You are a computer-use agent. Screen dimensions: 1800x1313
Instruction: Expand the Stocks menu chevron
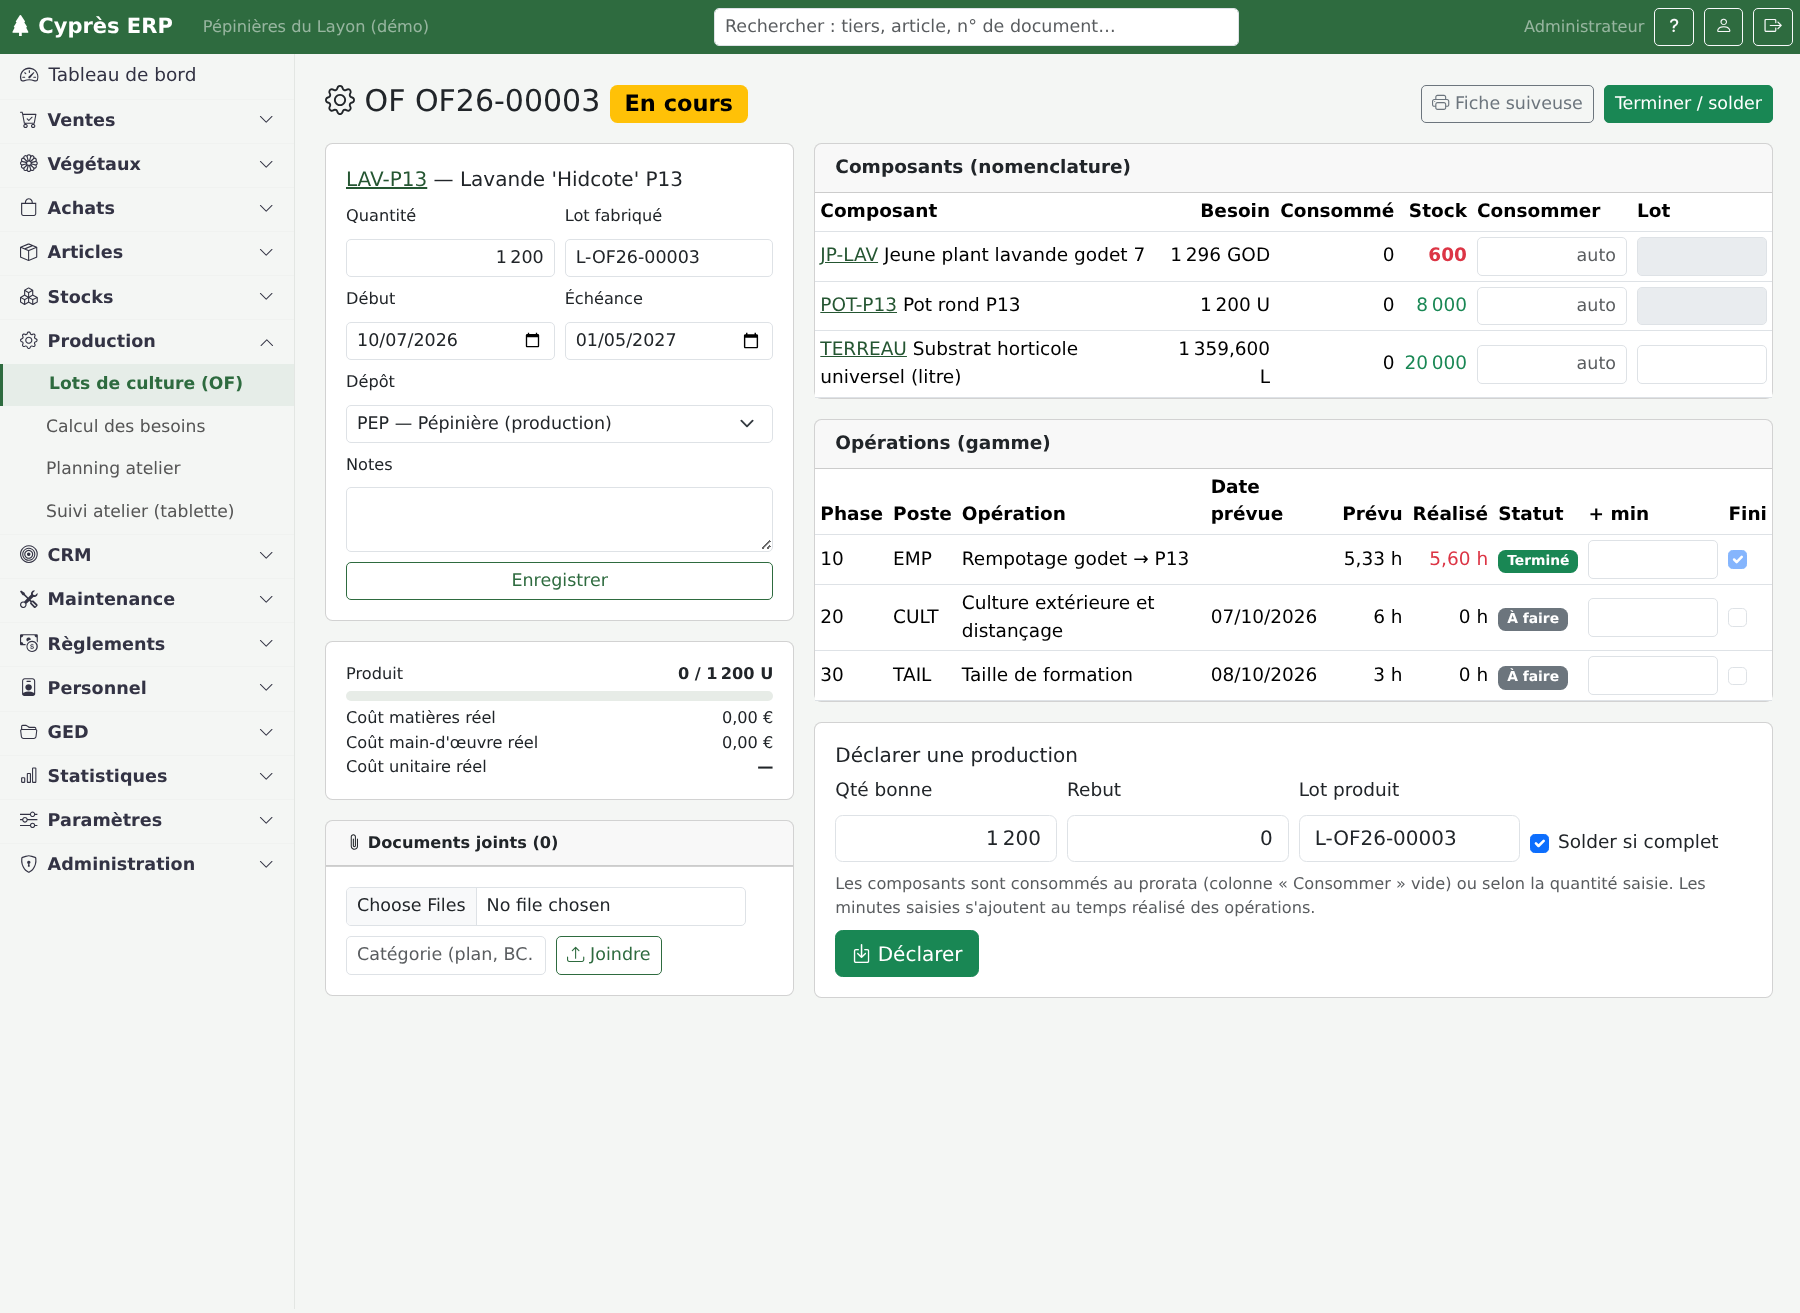tap(266, 297)
